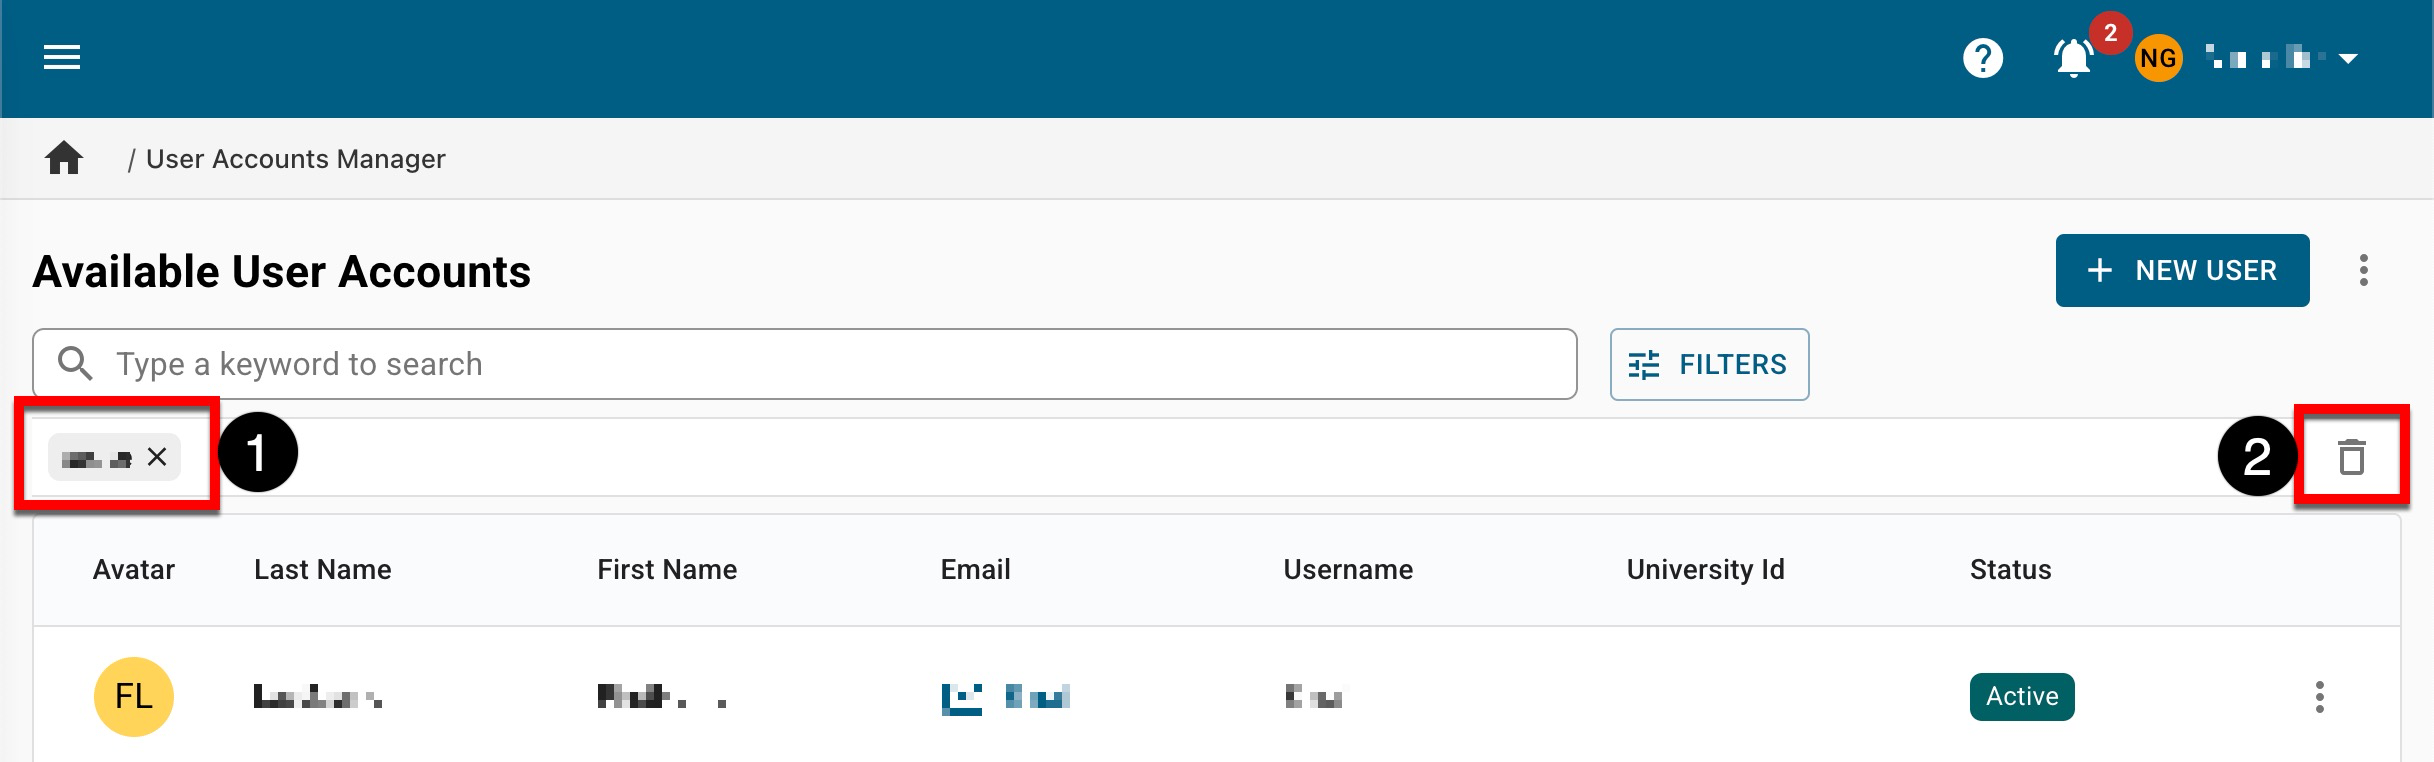
Task: Click the FL user's email link
Action: click(1005, 697)
